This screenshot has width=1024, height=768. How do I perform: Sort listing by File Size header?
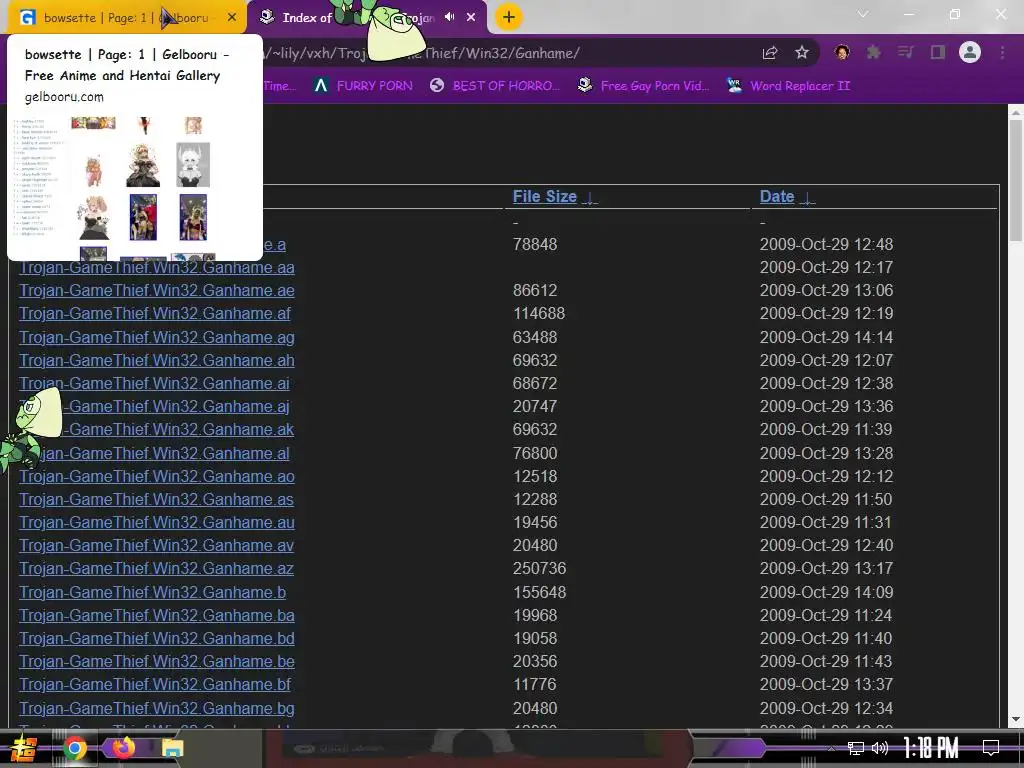(x=545, y=197)
